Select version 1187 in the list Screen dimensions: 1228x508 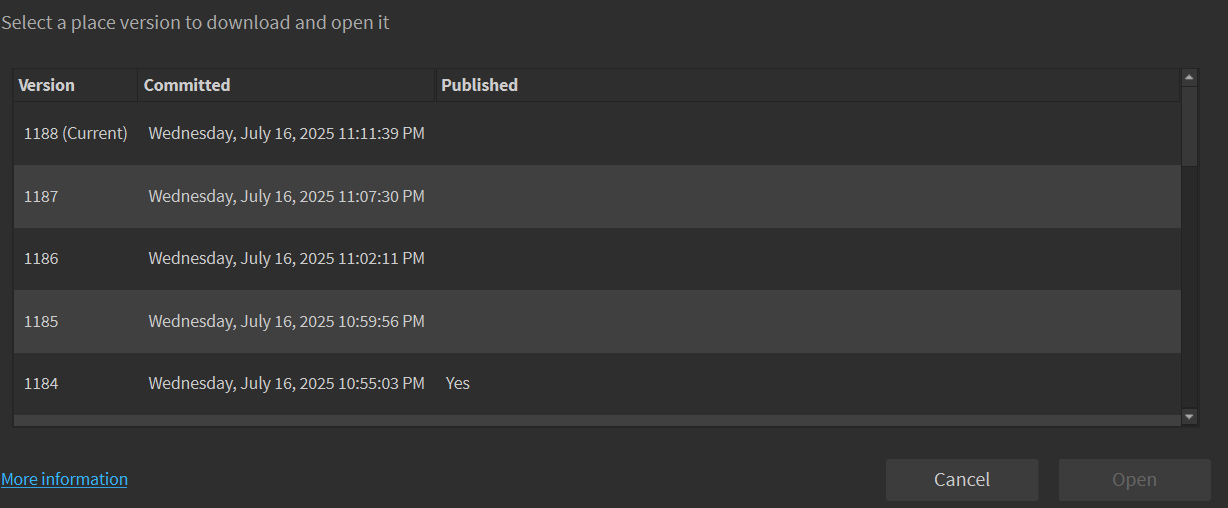tap(41, 196)
